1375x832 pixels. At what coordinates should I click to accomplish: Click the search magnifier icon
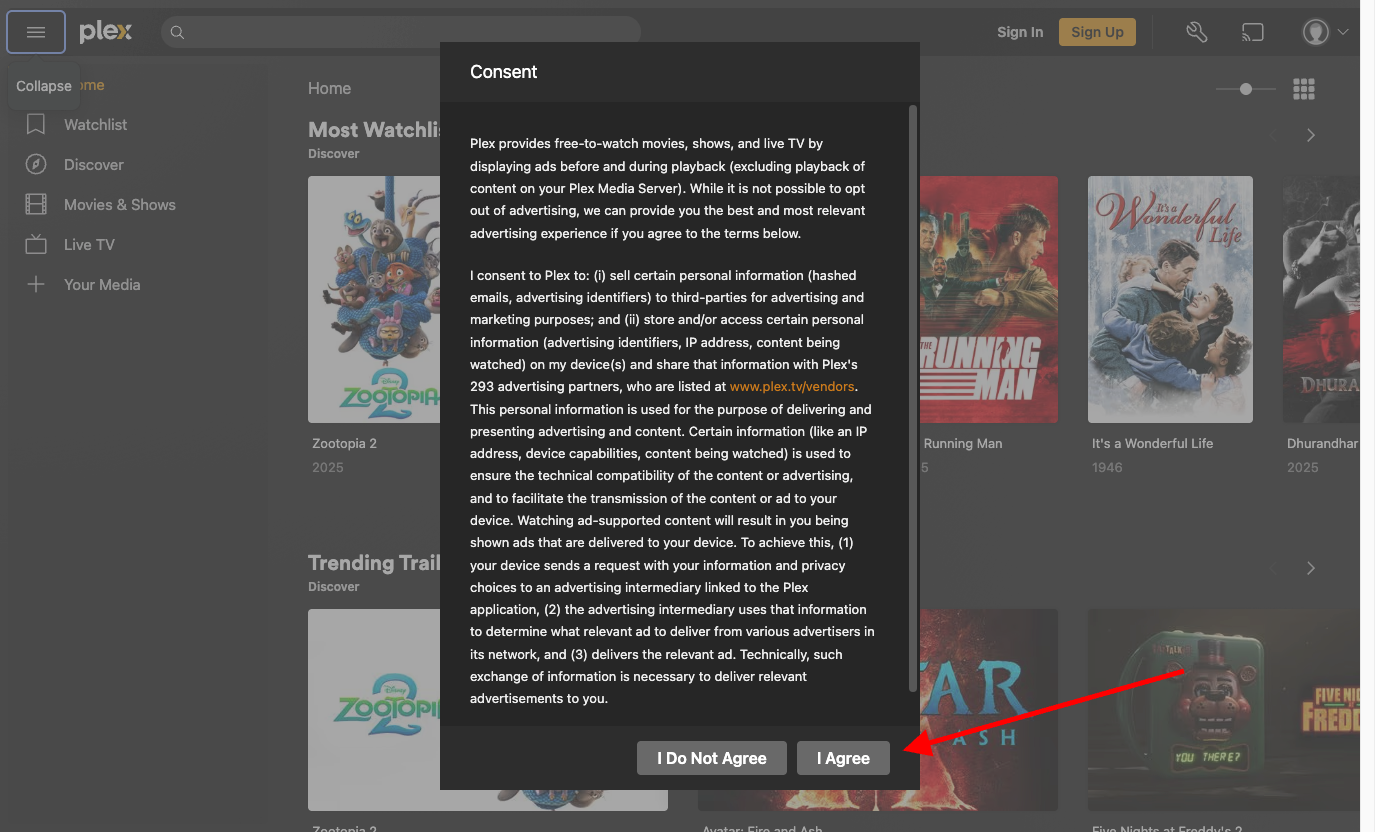point(176,32)
